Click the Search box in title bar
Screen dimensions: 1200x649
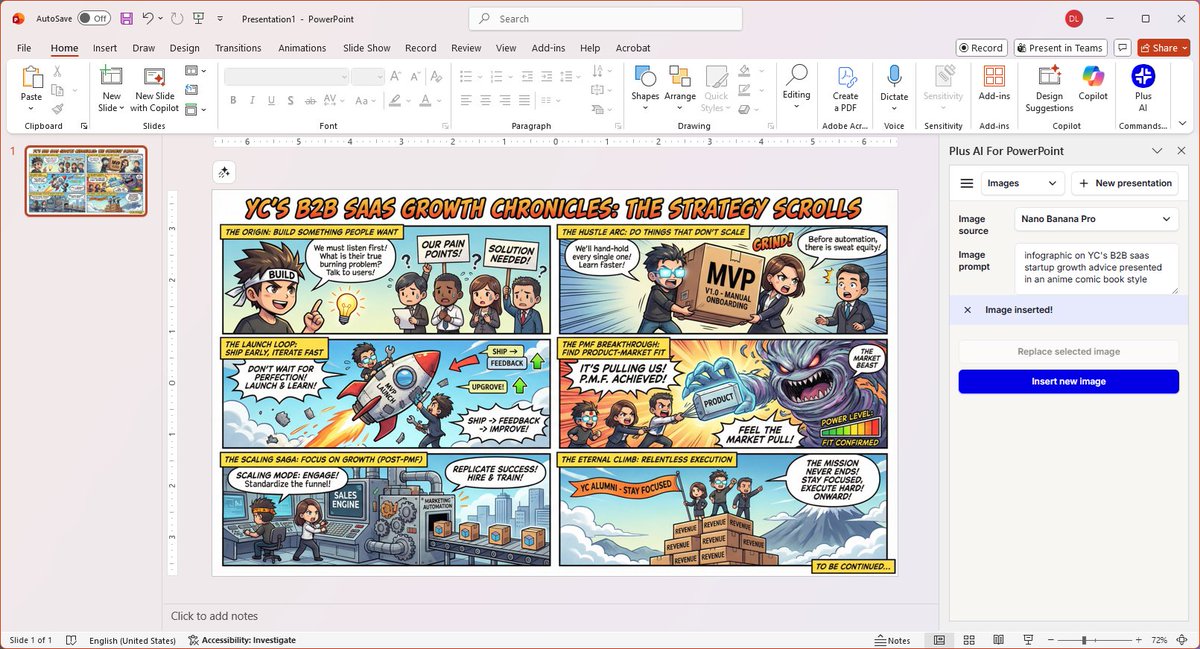tap(606, 19)
